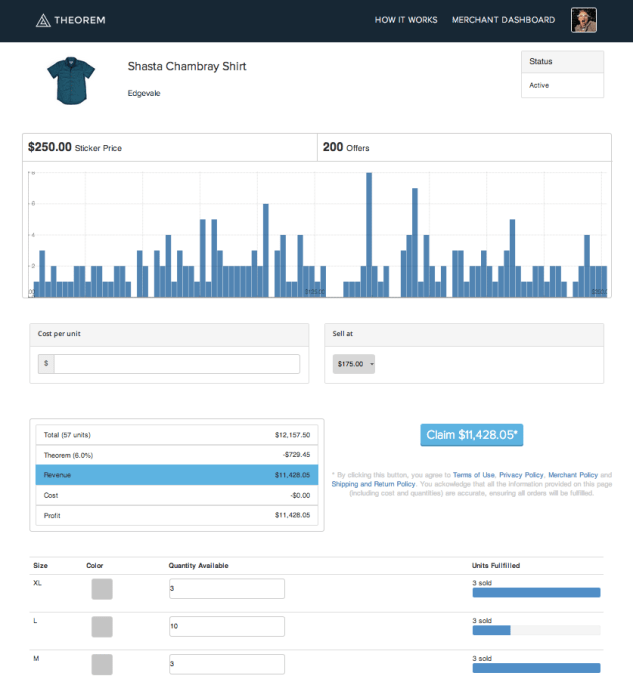Open the Terms of Use link
The image size is (633, 679).
(473, 475)
